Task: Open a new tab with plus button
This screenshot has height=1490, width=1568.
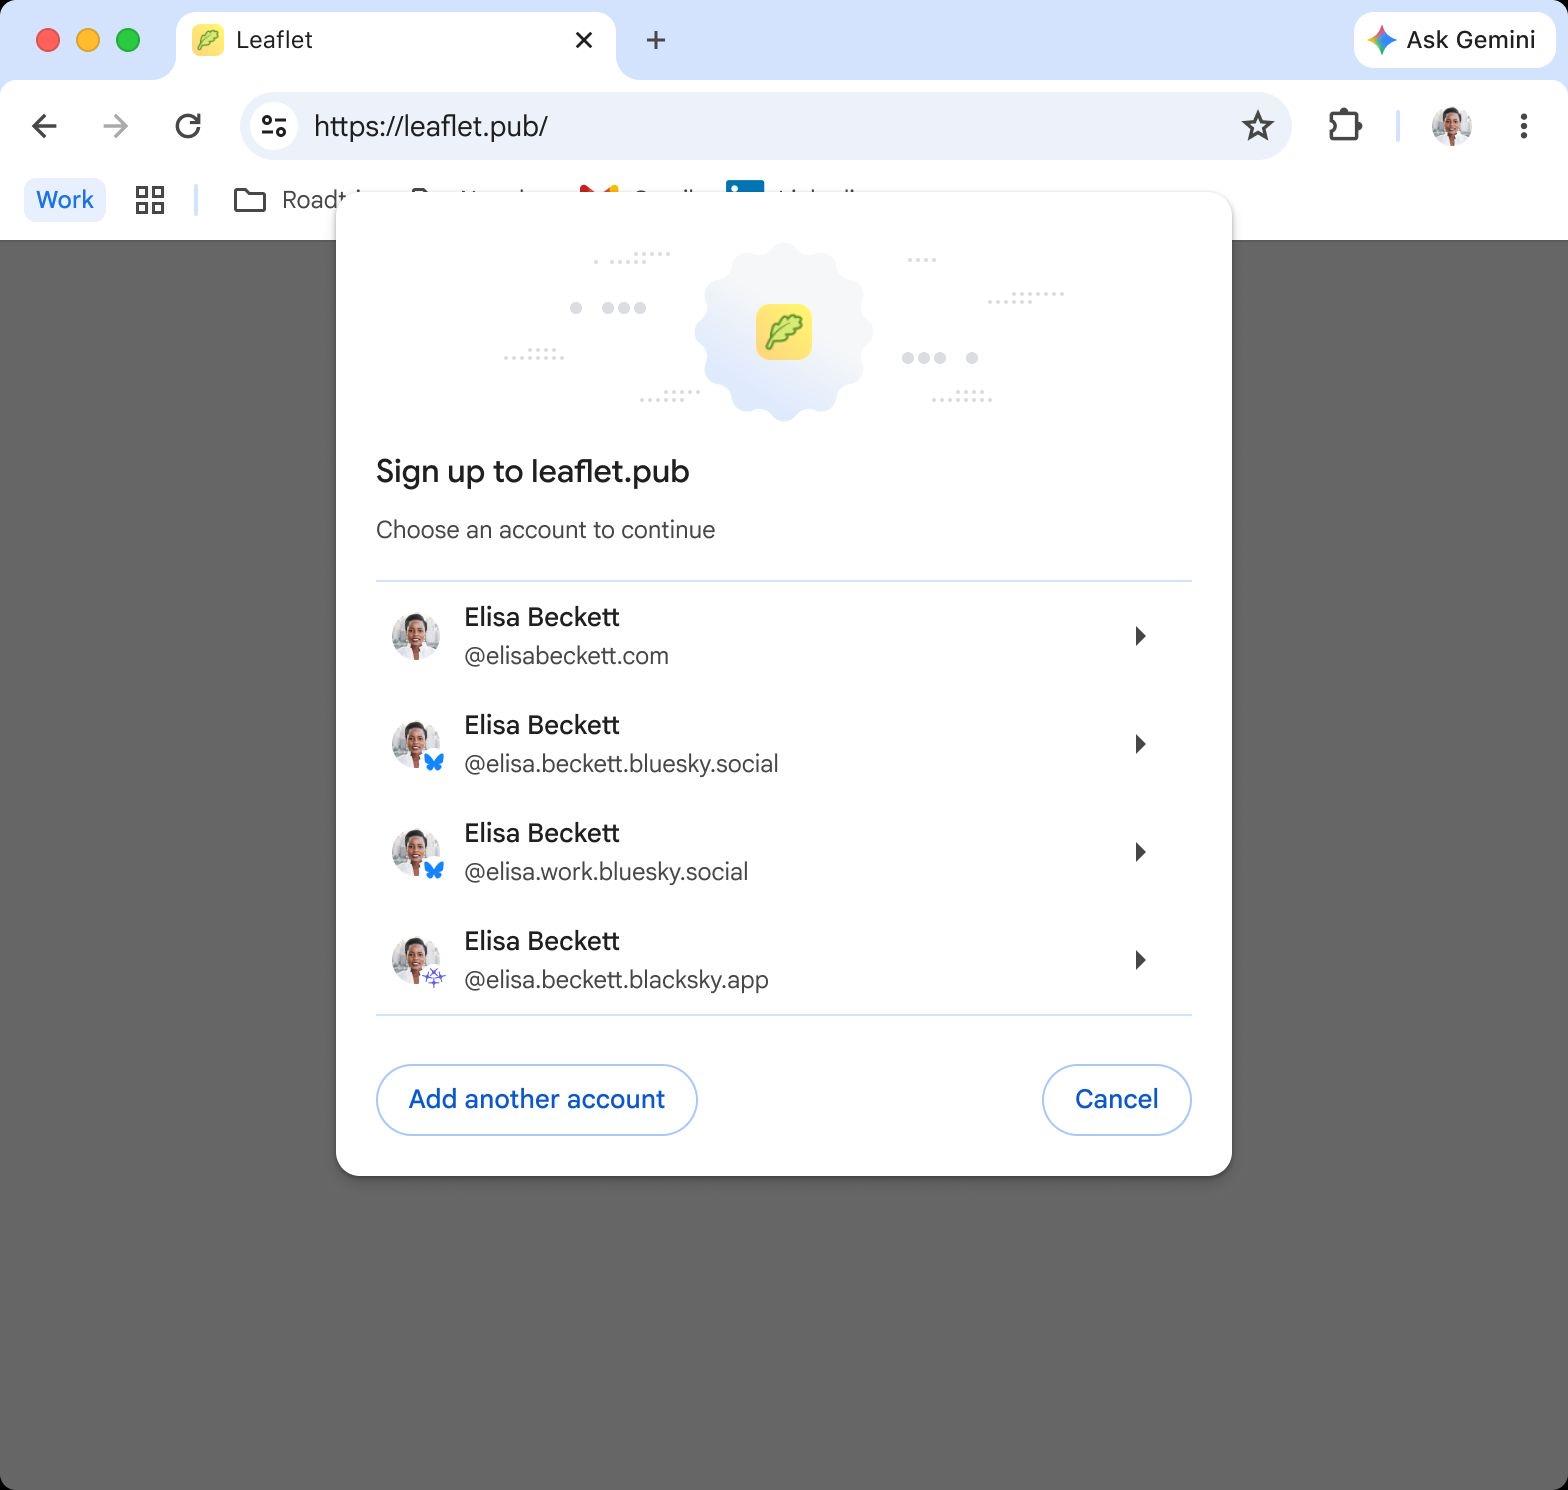Action: [x=656, y=40]
